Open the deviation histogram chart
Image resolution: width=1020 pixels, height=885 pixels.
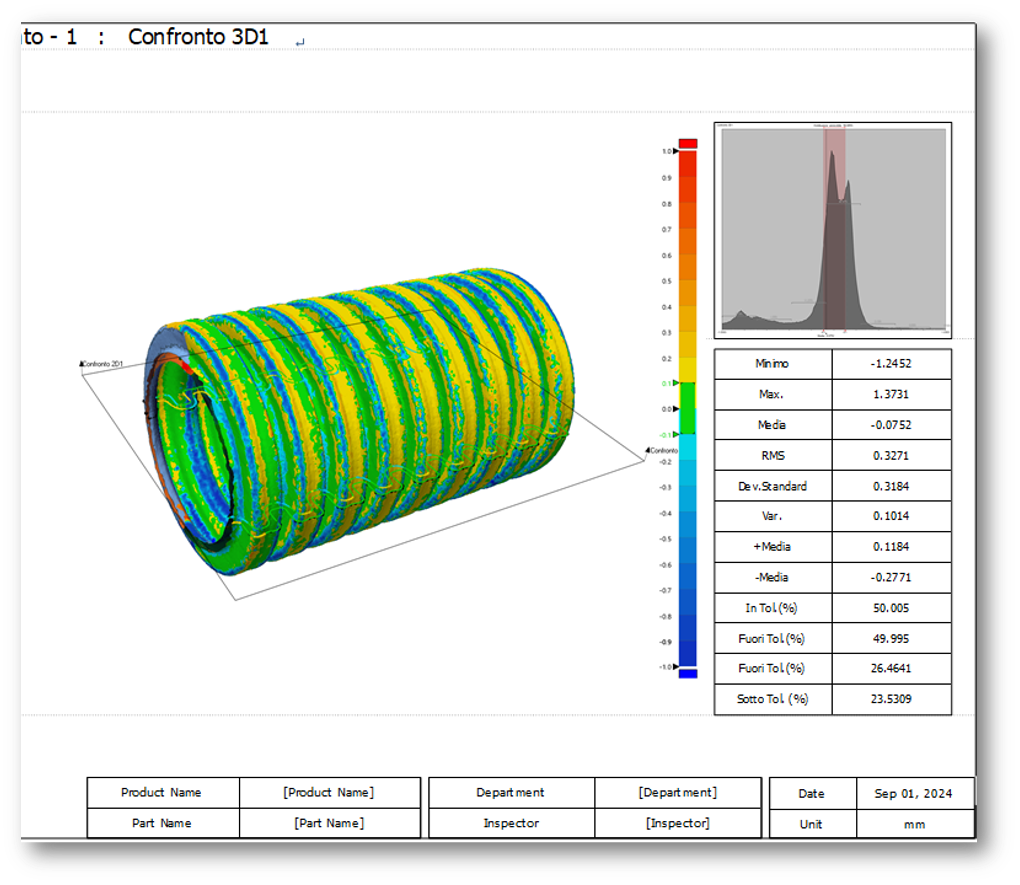coord(832,230)
